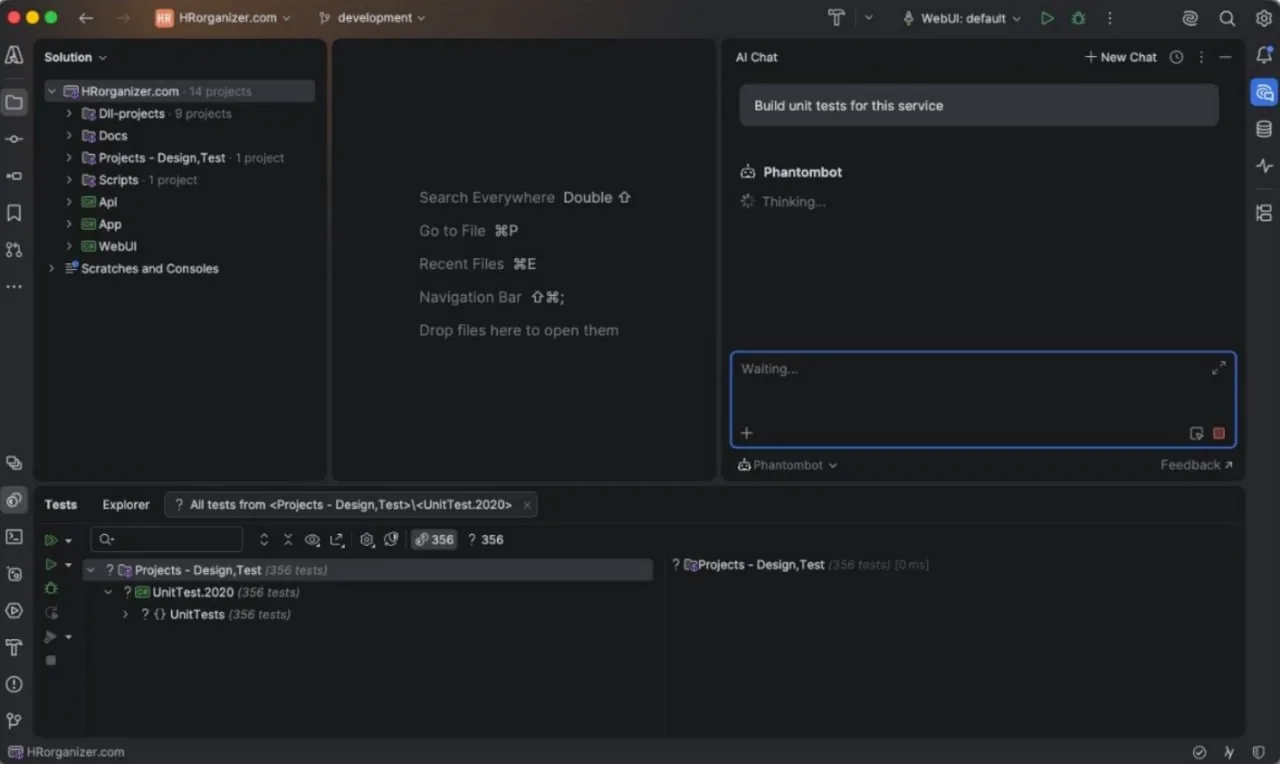Click the AI chat Waiting input box

pos(983,399)
